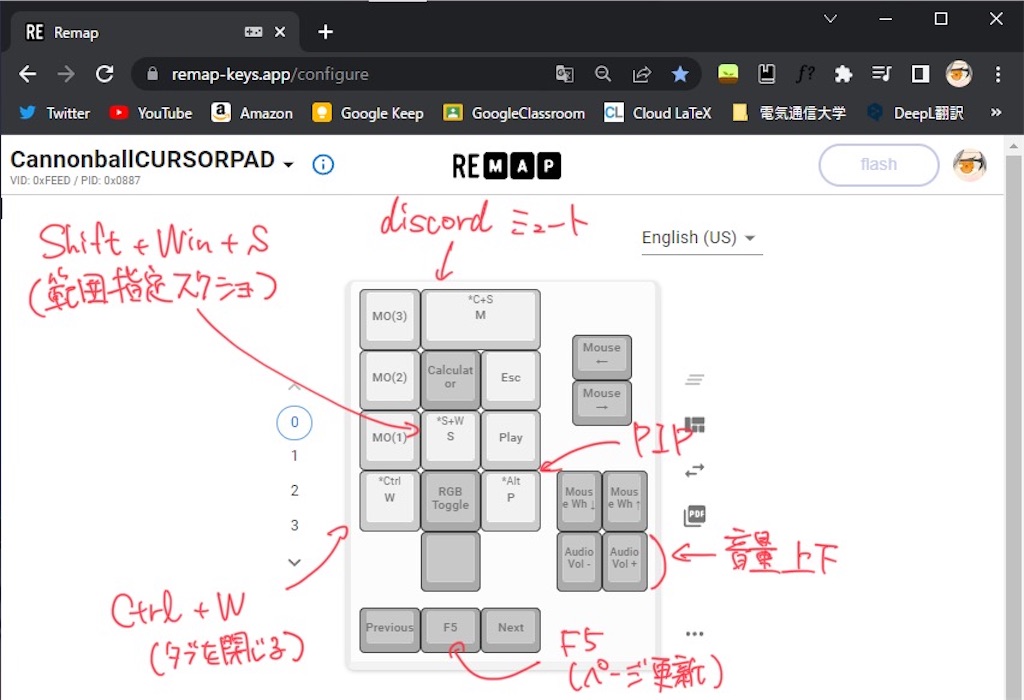Select the RGB Toggle key

[x=450, y=500]
